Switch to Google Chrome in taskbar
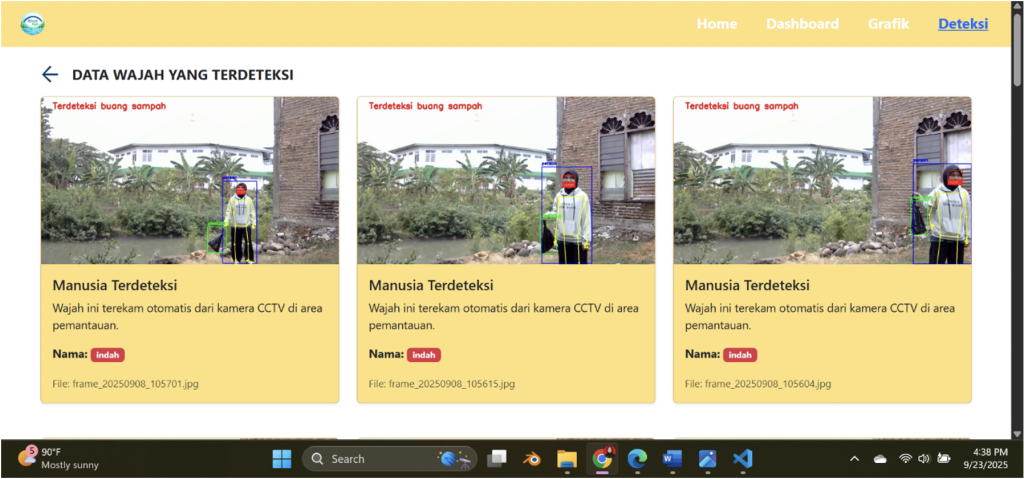This screenshot has width=1024, height=479. coord(602,458)
